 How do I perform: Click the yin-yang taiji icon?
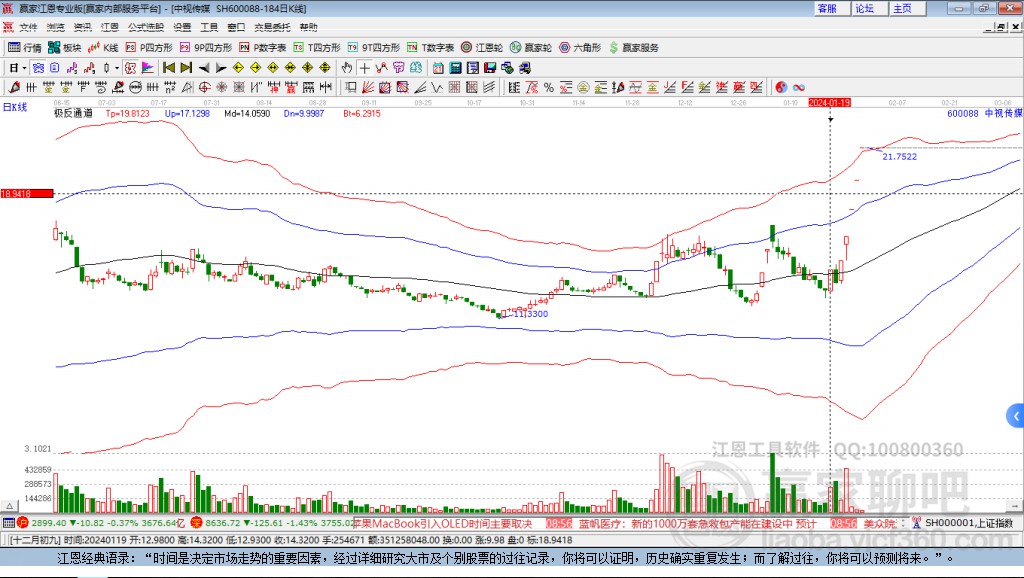pos(781,87)
